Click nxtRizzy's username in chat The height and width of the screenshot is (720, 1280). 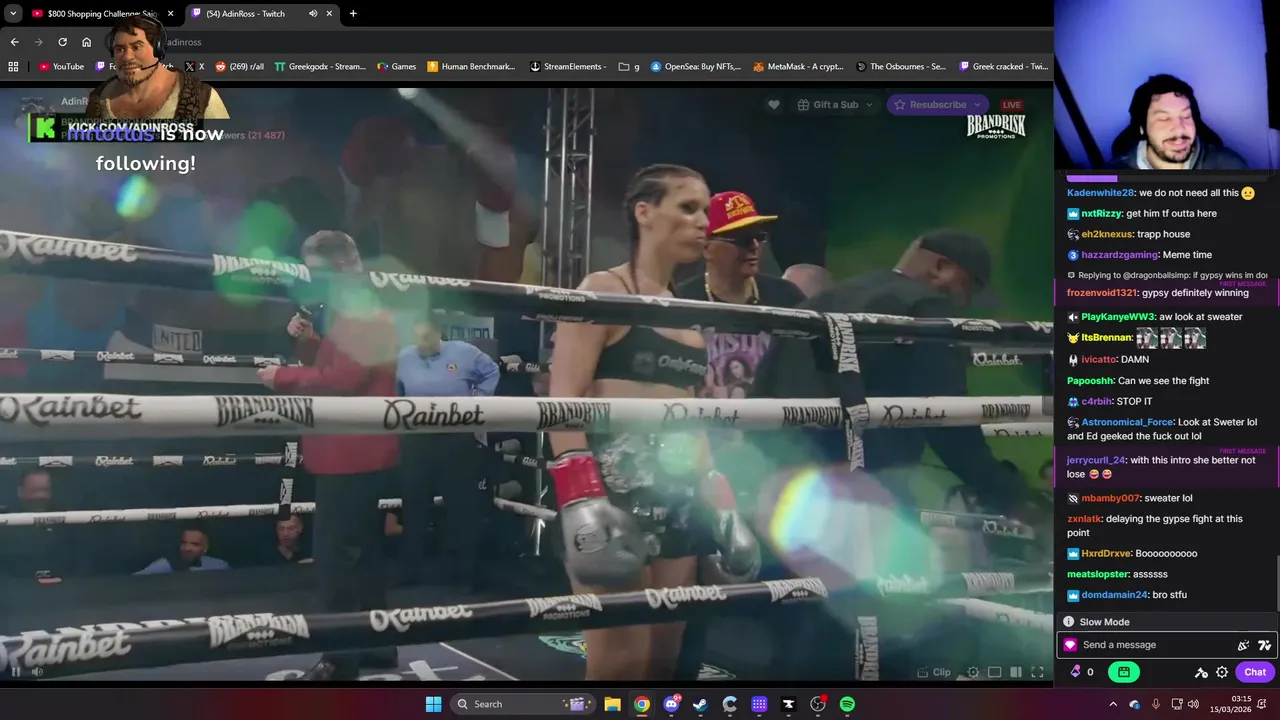click(x=1101, y=213)
